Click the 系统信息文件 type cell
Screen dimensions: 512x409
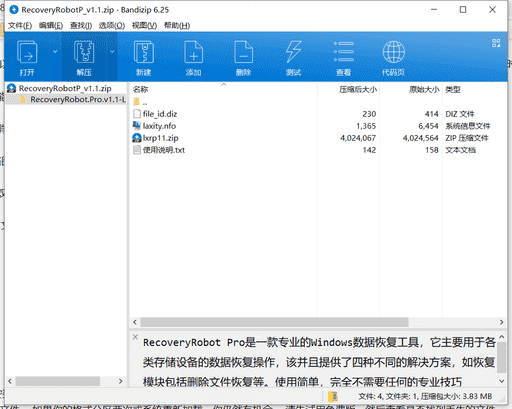(468, 126)
